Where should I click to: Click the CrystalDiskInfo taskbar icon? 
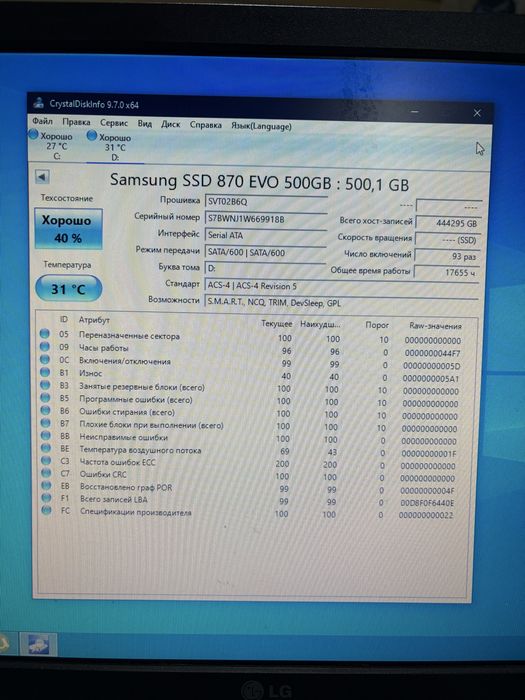(x=38, y=644)
